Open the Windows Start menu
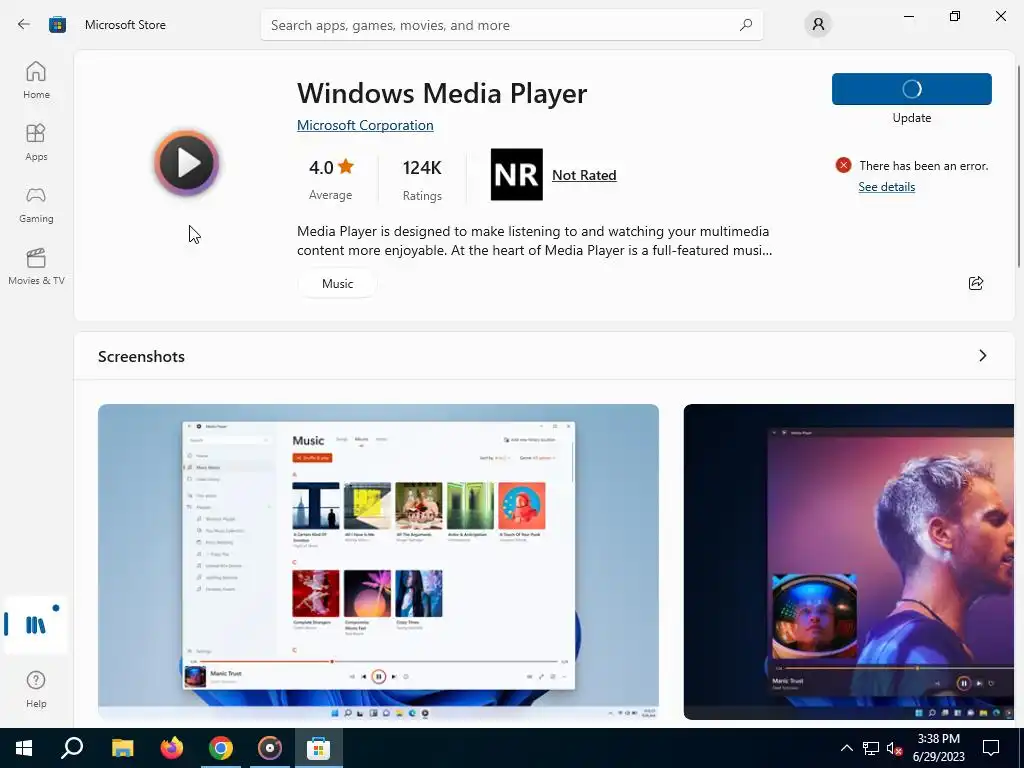Screen dimensions: 1024x768 tap(24, 748)
